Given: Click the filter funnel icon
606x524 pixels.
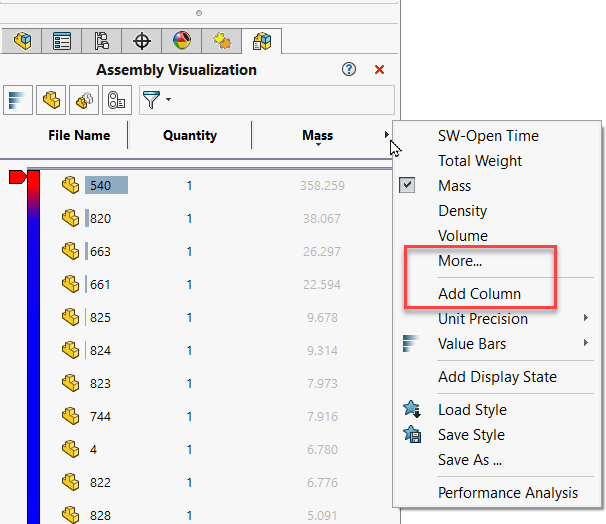Looking at the screenshot, I should click(151, 100).
